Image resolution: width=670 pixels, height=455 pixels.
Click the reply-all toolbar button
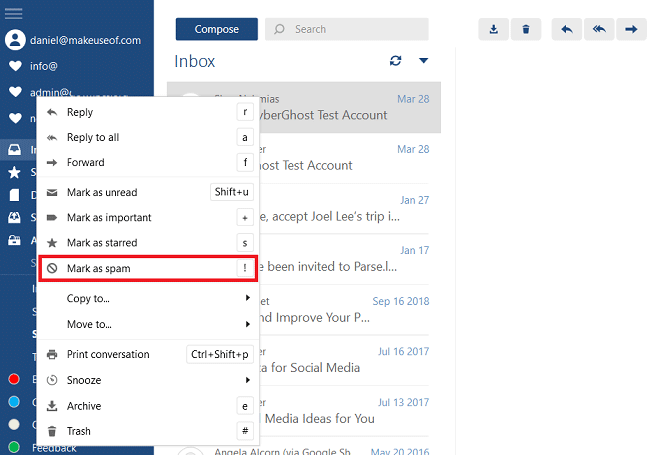pos(598,29)
